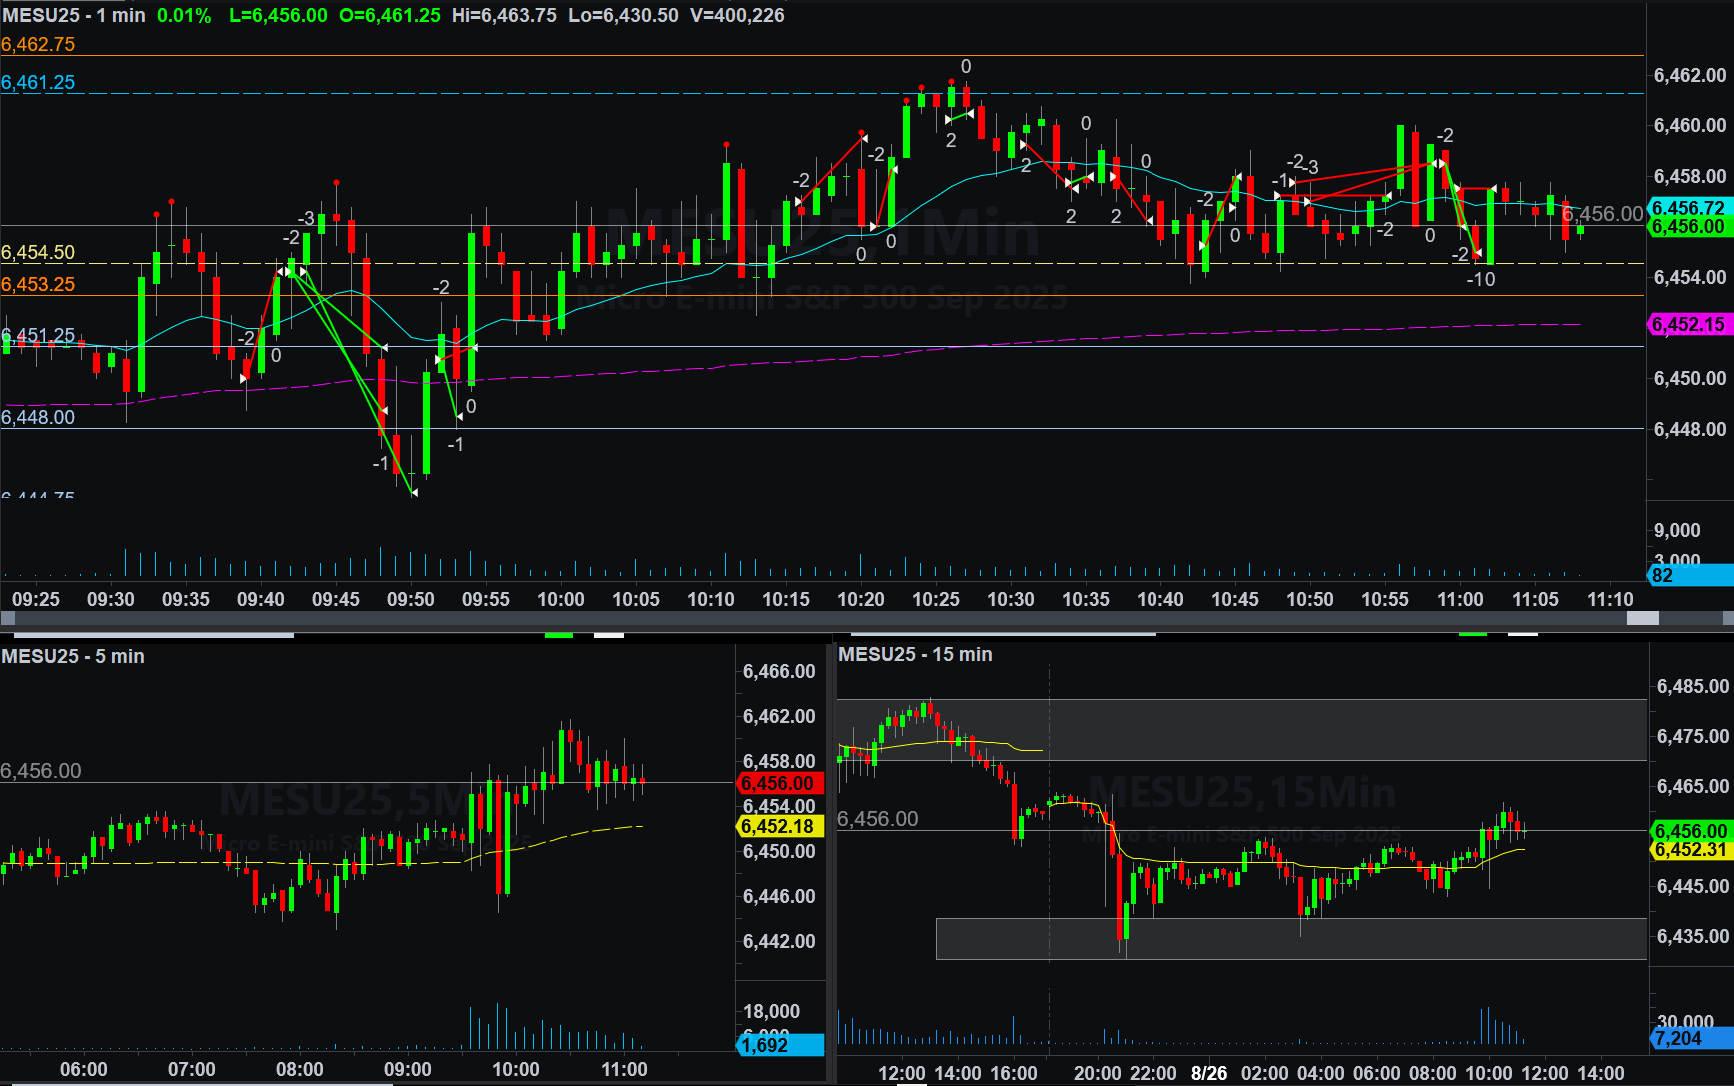The width and height of the screenshot is (1734, 1086).
Task: Select the MESU25 - 15 min chart title
Action: (x=915, y=655)
